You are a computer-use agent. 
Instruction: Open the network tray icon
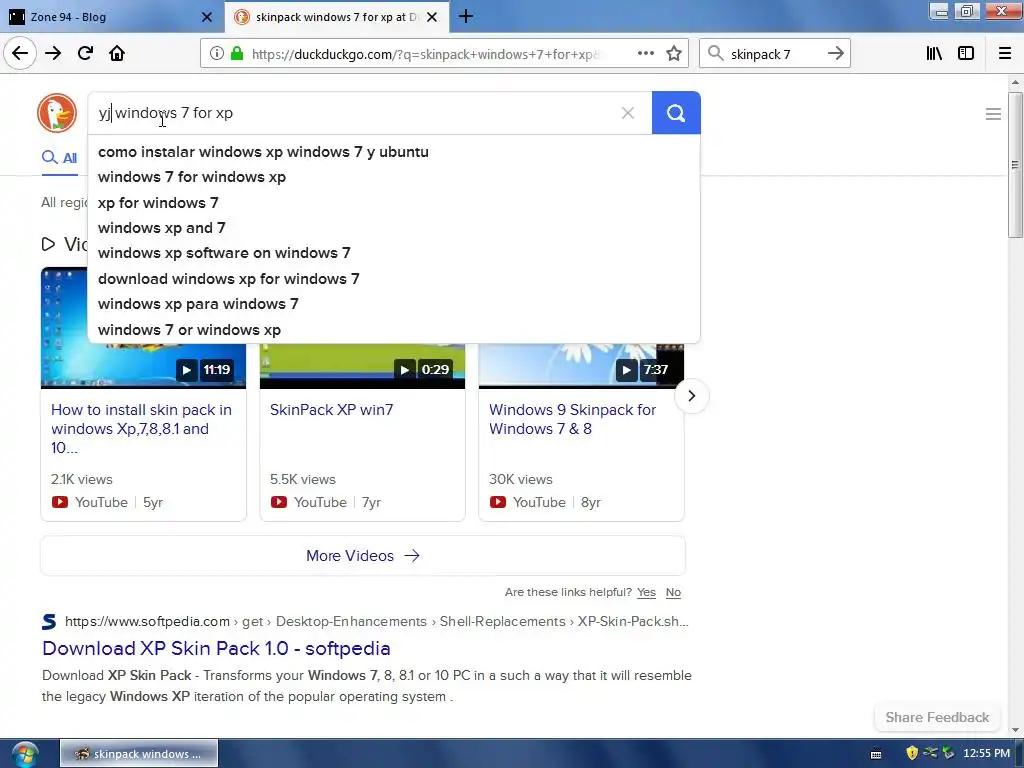click(930, 754)
